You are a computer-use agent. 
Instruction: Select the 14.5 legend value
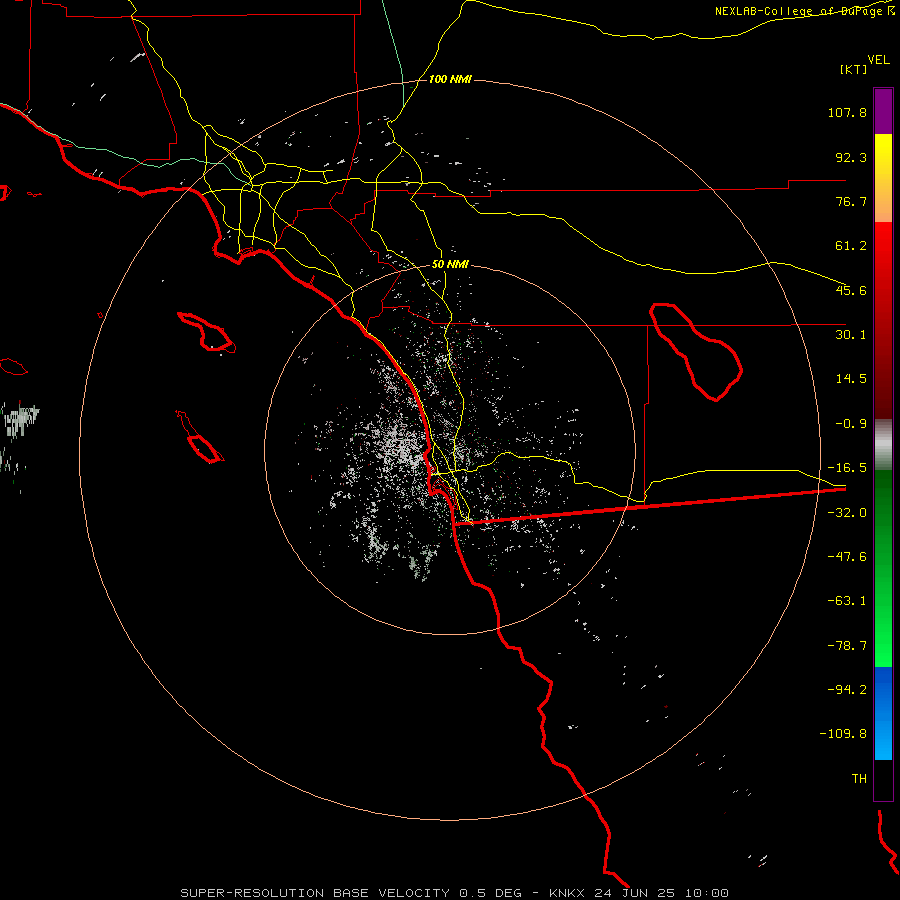click(851, 379)
